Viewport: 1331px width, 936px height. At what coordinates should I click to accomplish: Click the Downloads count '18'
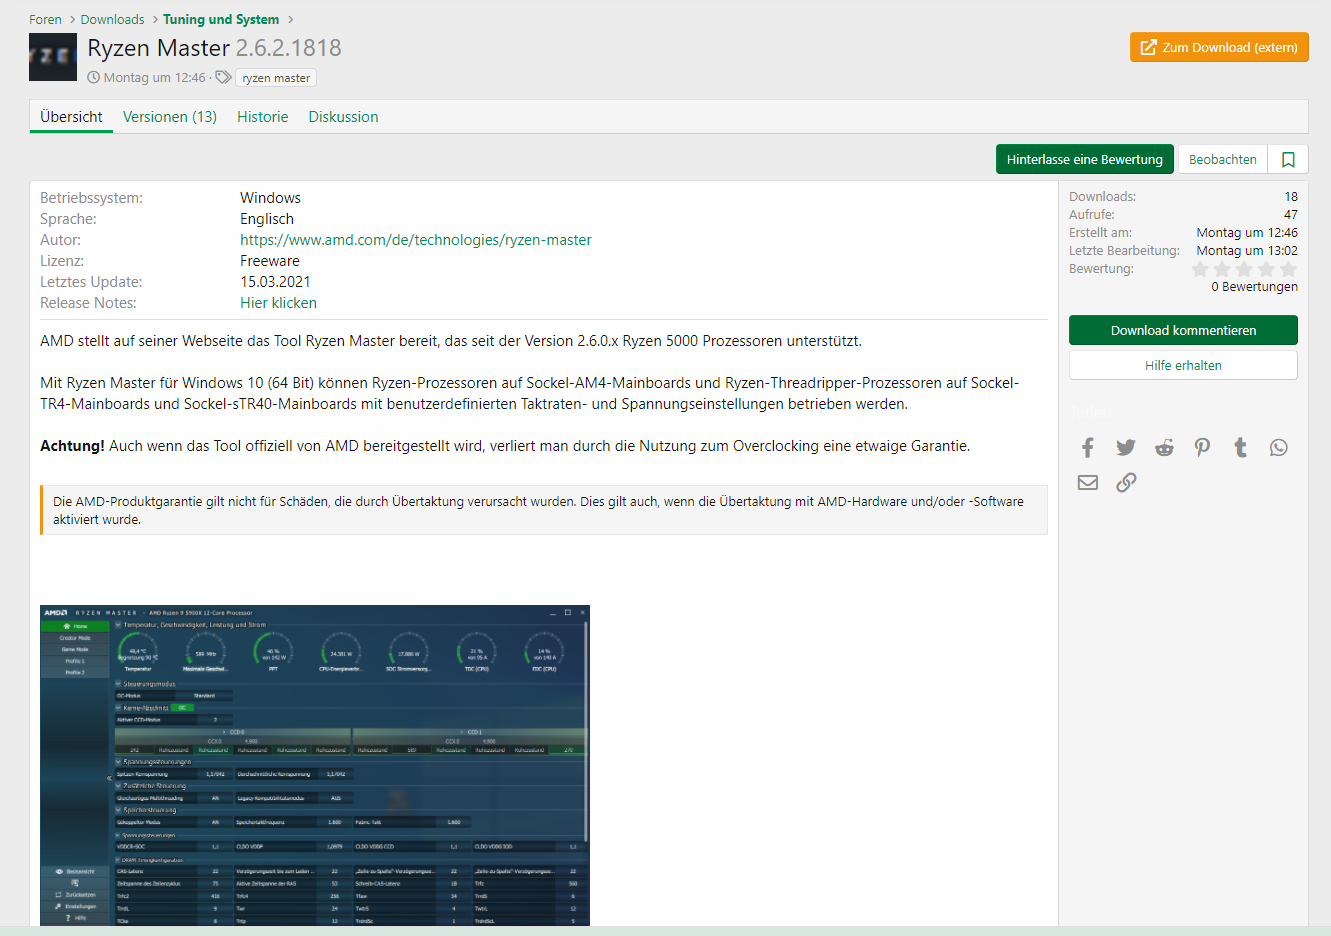[x=1291, y=197]
